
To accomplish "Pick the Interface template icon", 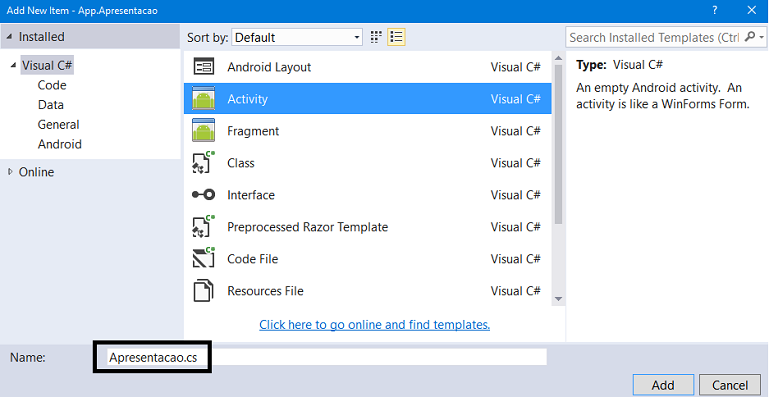I will click(x=204, y=195).
